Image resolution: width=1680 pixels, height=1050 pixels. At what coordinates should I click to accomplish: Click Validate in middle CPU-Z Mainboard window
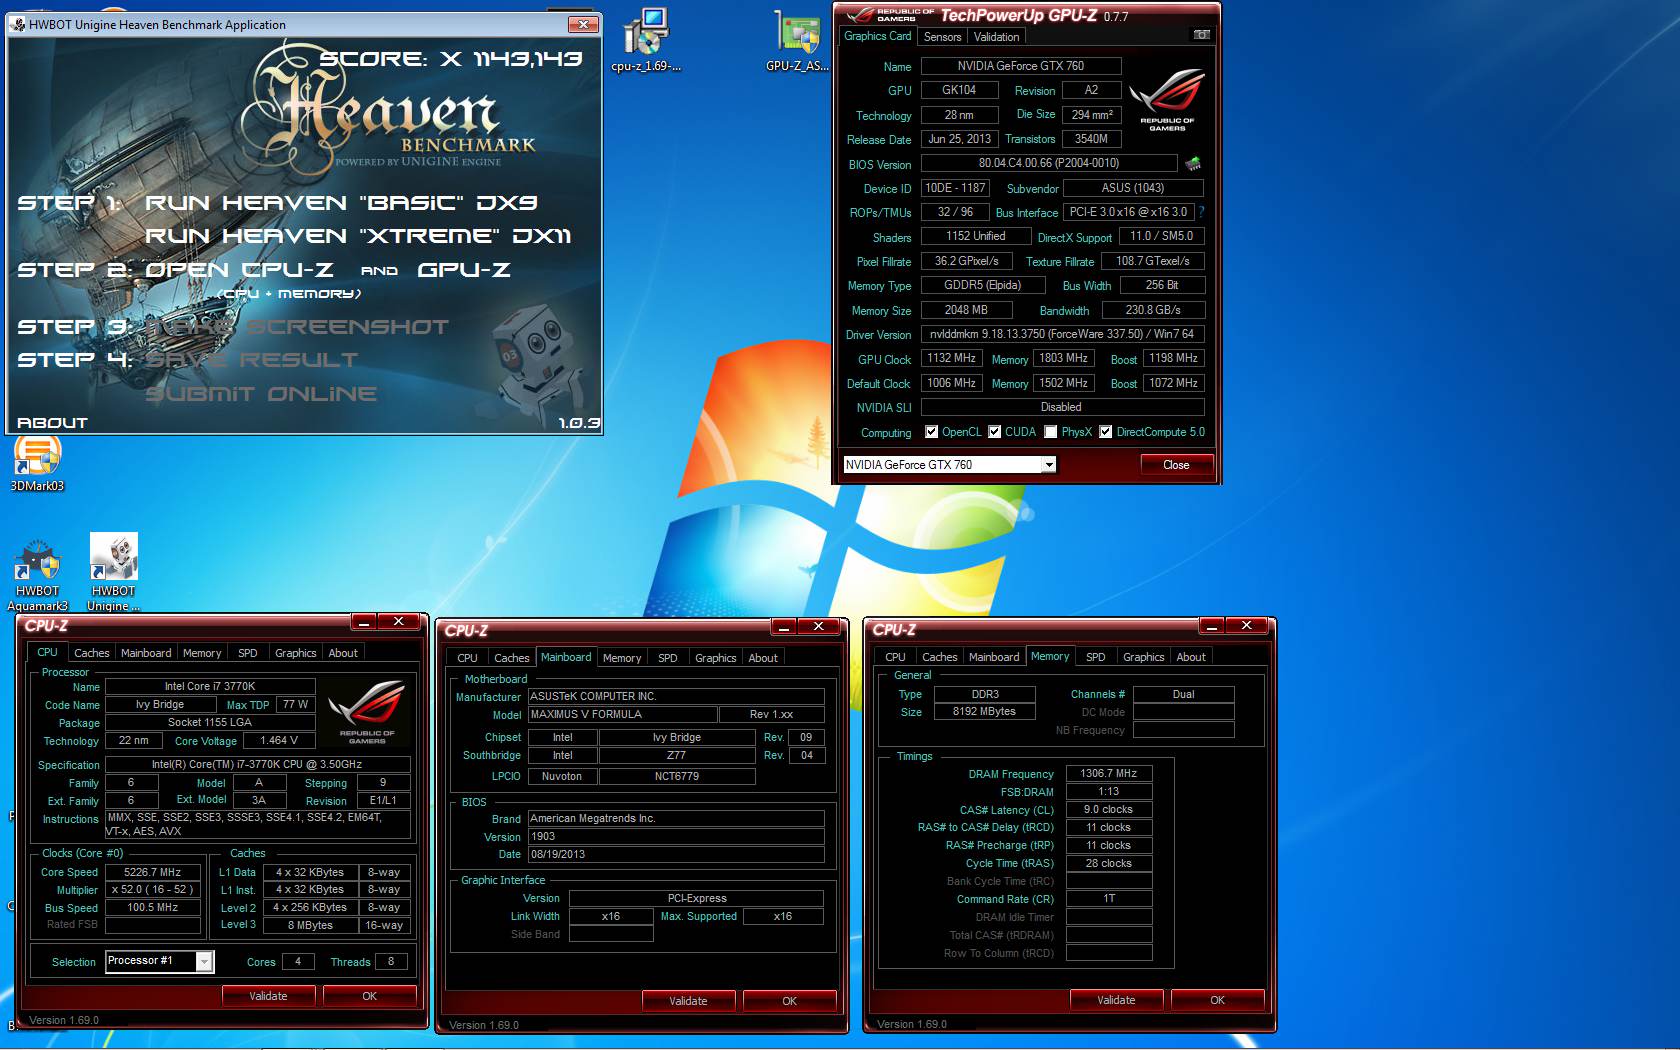coord(688,1001)
